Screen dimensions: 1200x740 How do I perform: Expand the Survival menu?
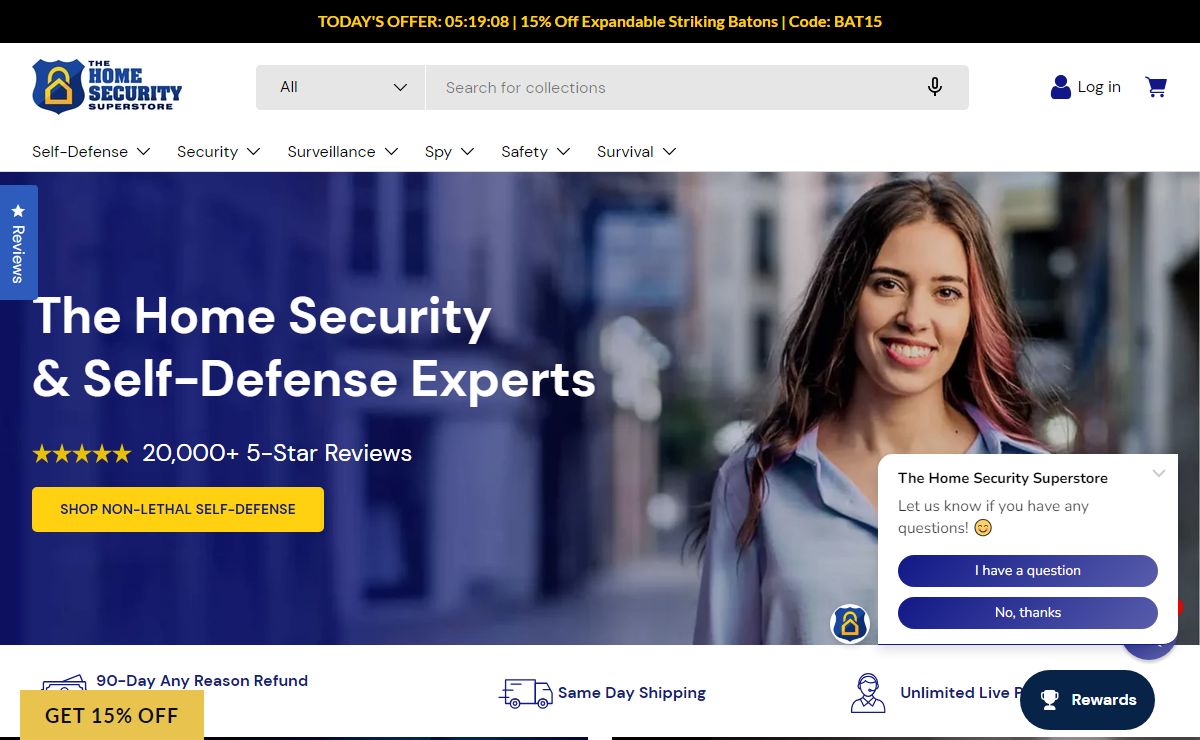[x=637, y=152]
